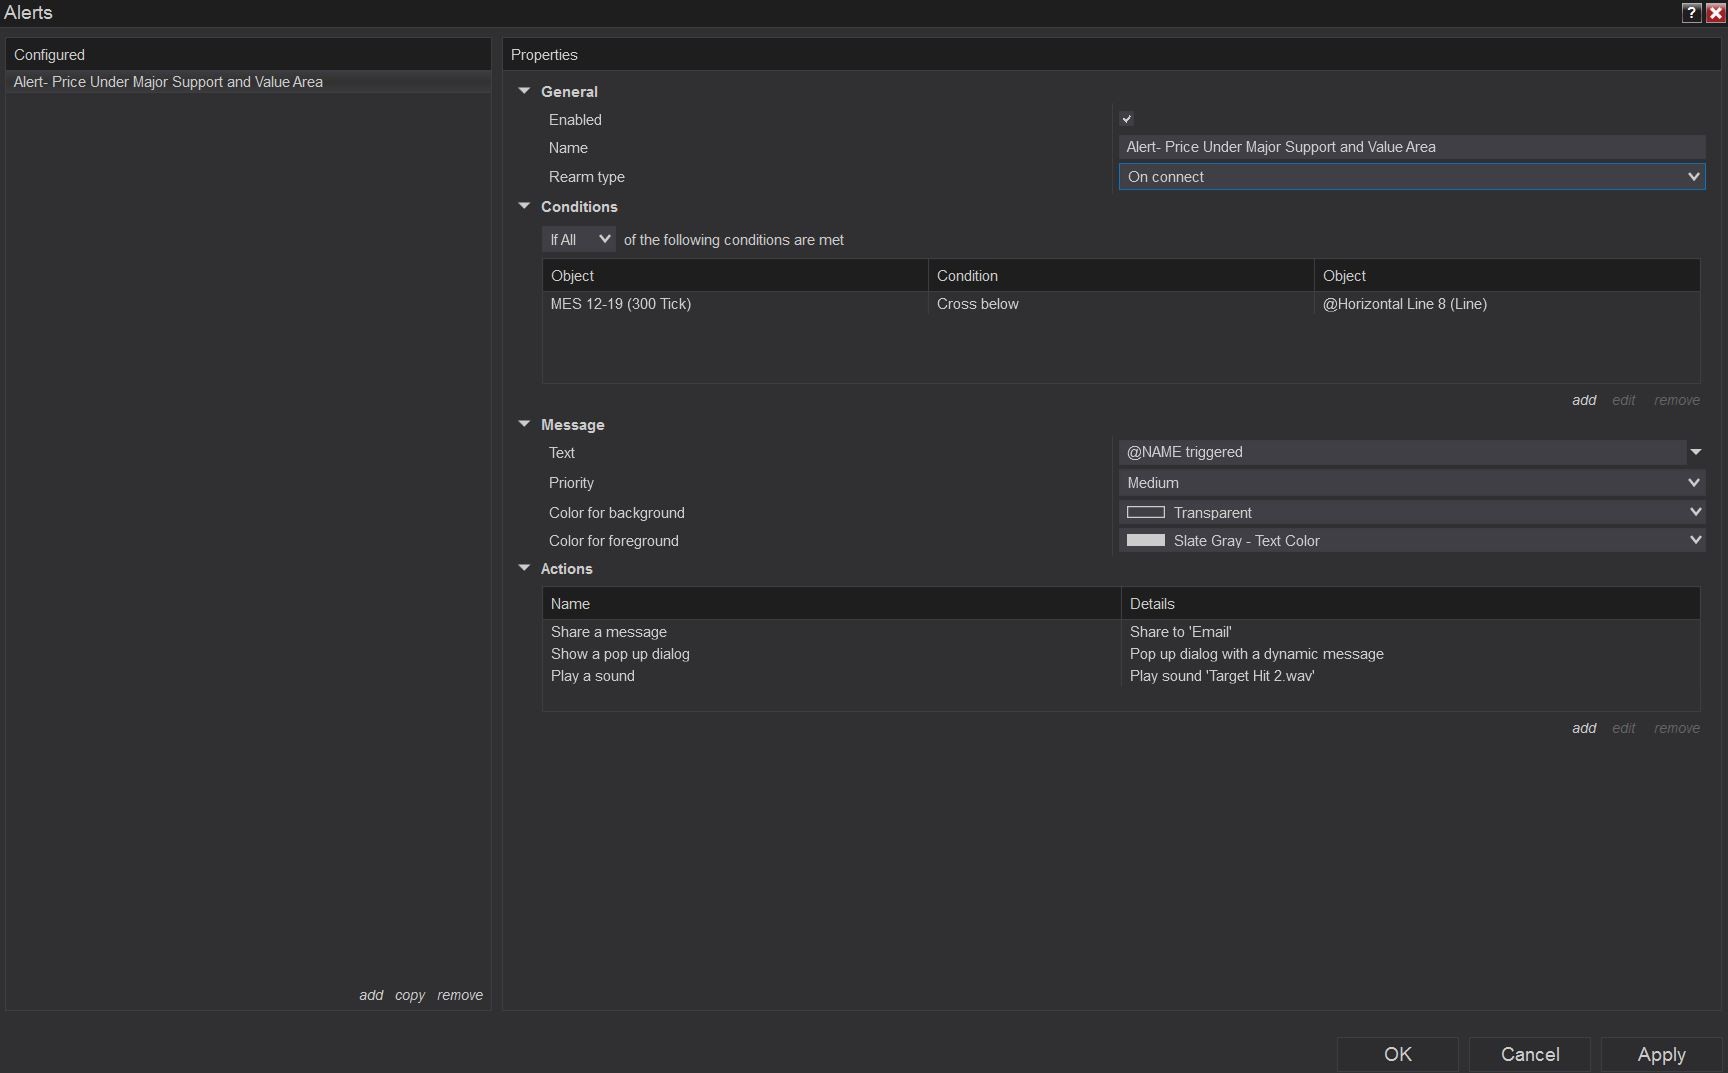Select configured alert Price Under Major Support
The image size is (1728, 1073).
tap(168, 82)
